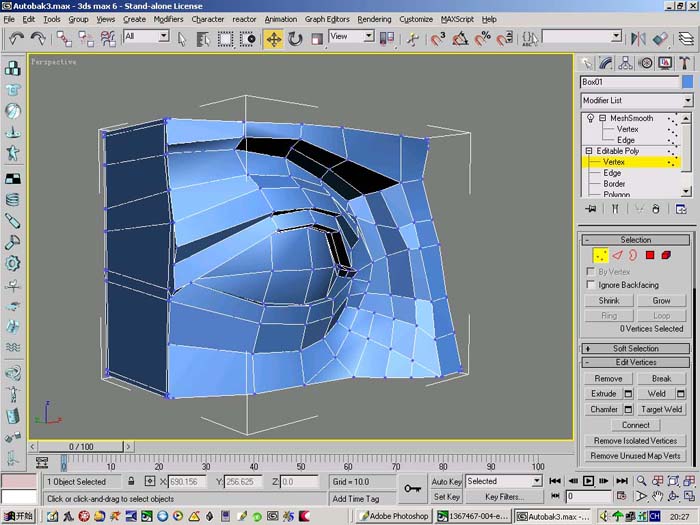Click the Target Weld button

tap(661, 409)
